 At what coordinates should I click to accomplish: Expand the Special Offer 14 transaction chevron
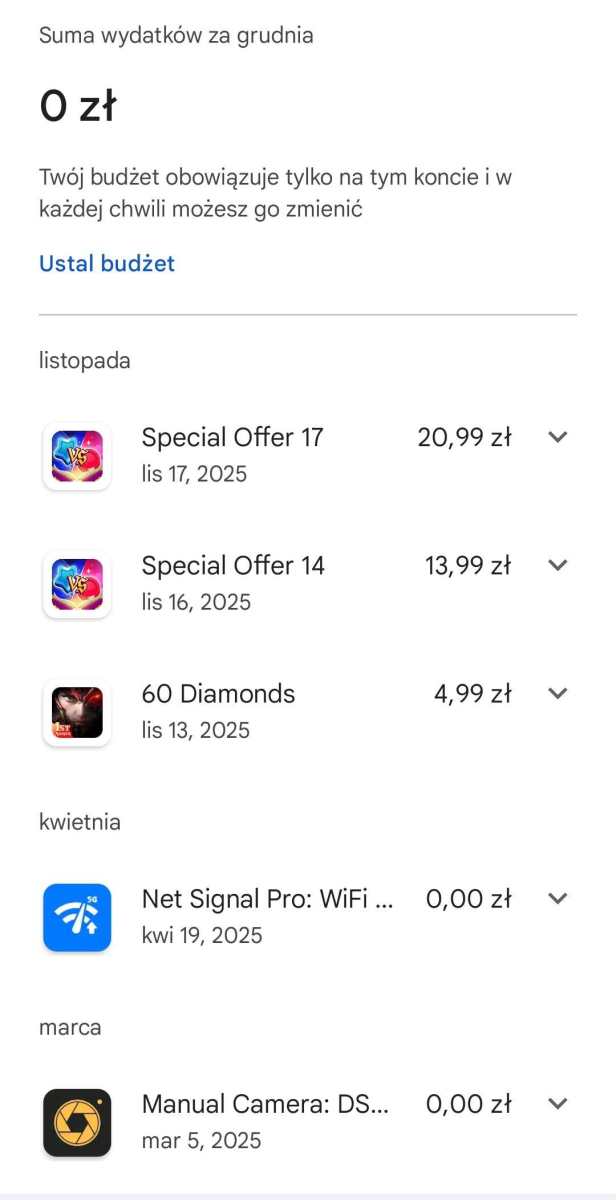pyautogui.click(x=557, y=564)
